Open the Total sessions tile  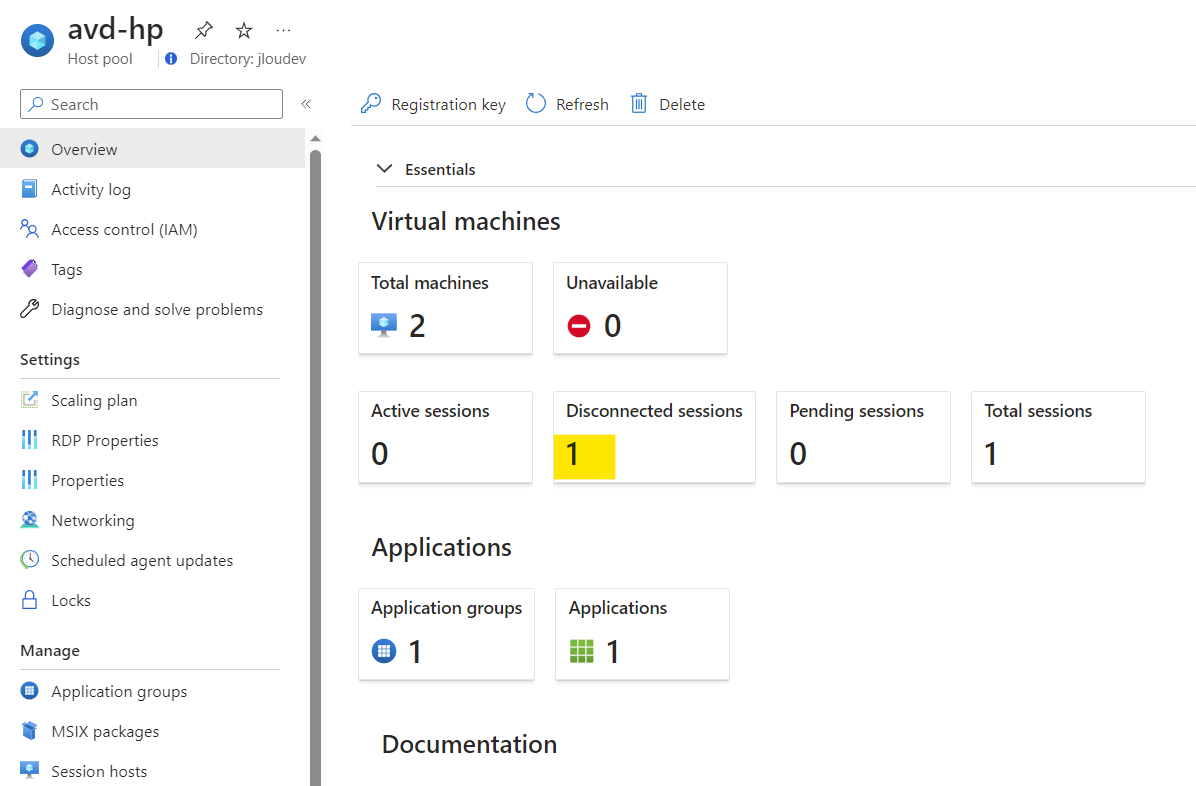point(1058,437)
